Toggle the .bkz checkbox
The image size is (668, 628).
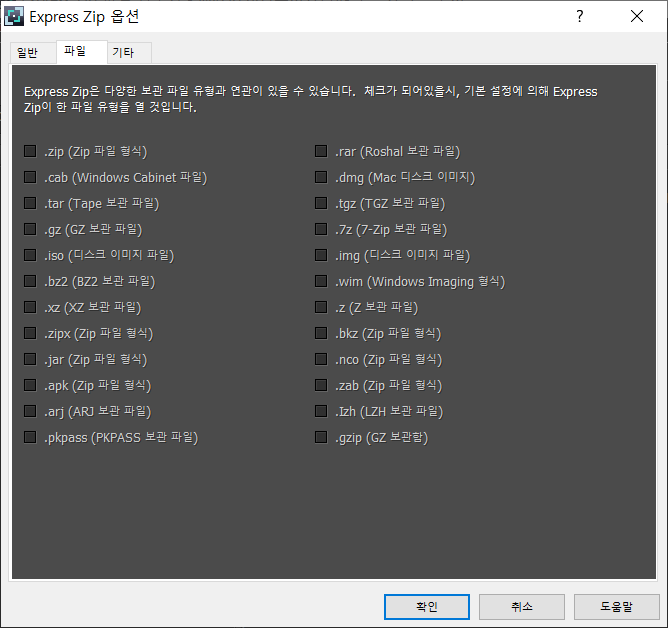(321, 333)
